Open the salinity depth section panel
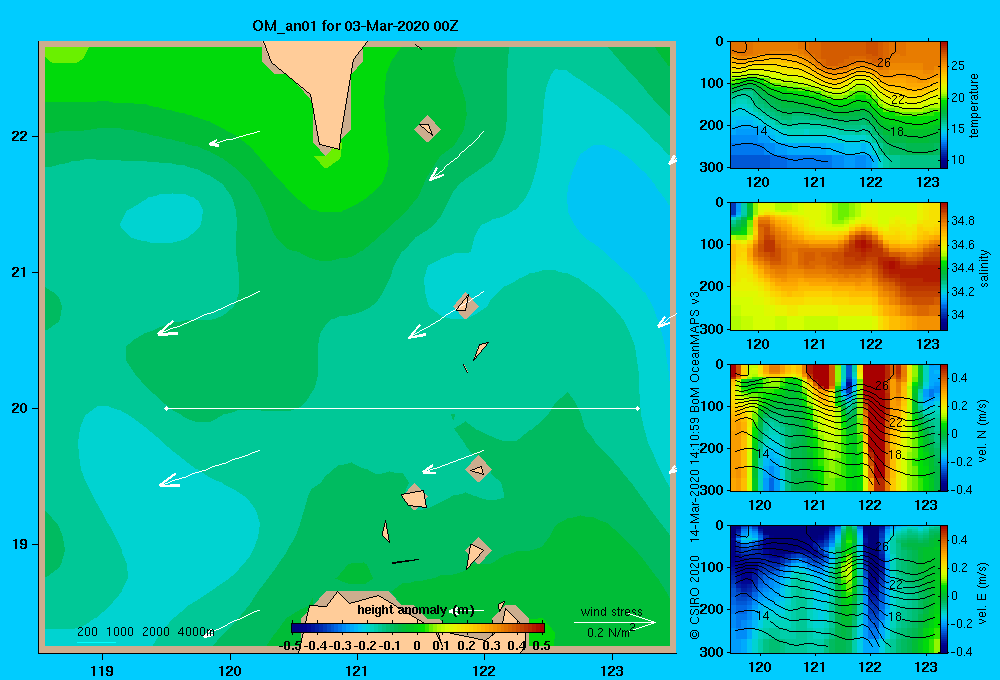This screenshot has width=1000, height=680. click(834, 266)
